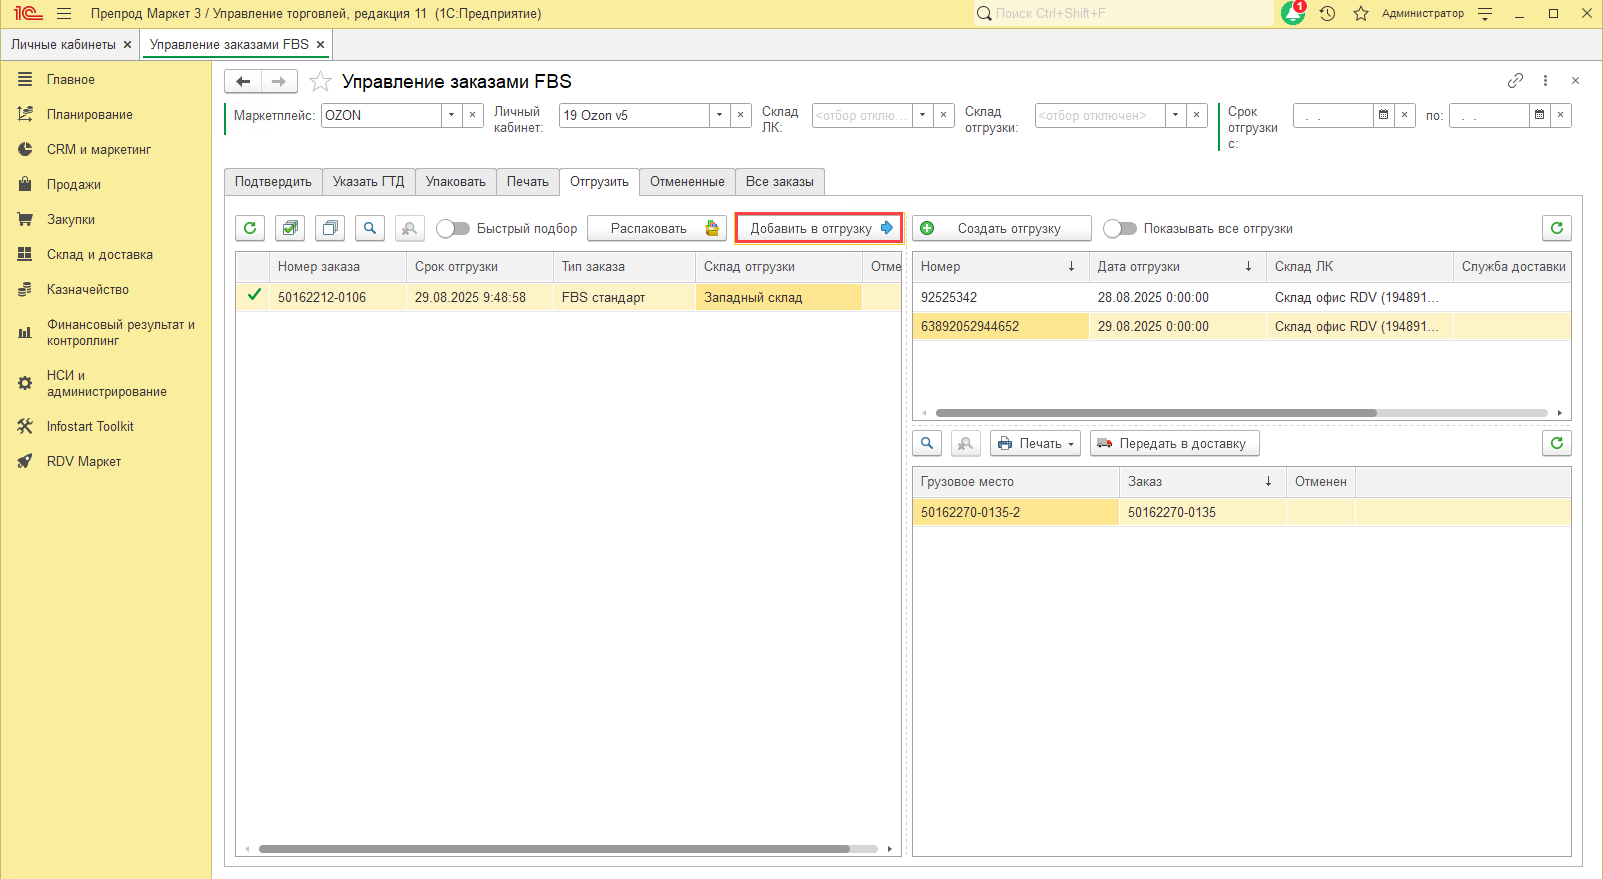Screen dimensions: 1603x879
Task: Click search icon in cargo places toolbar
Action: pyautogui.click(x=927, y=443)
